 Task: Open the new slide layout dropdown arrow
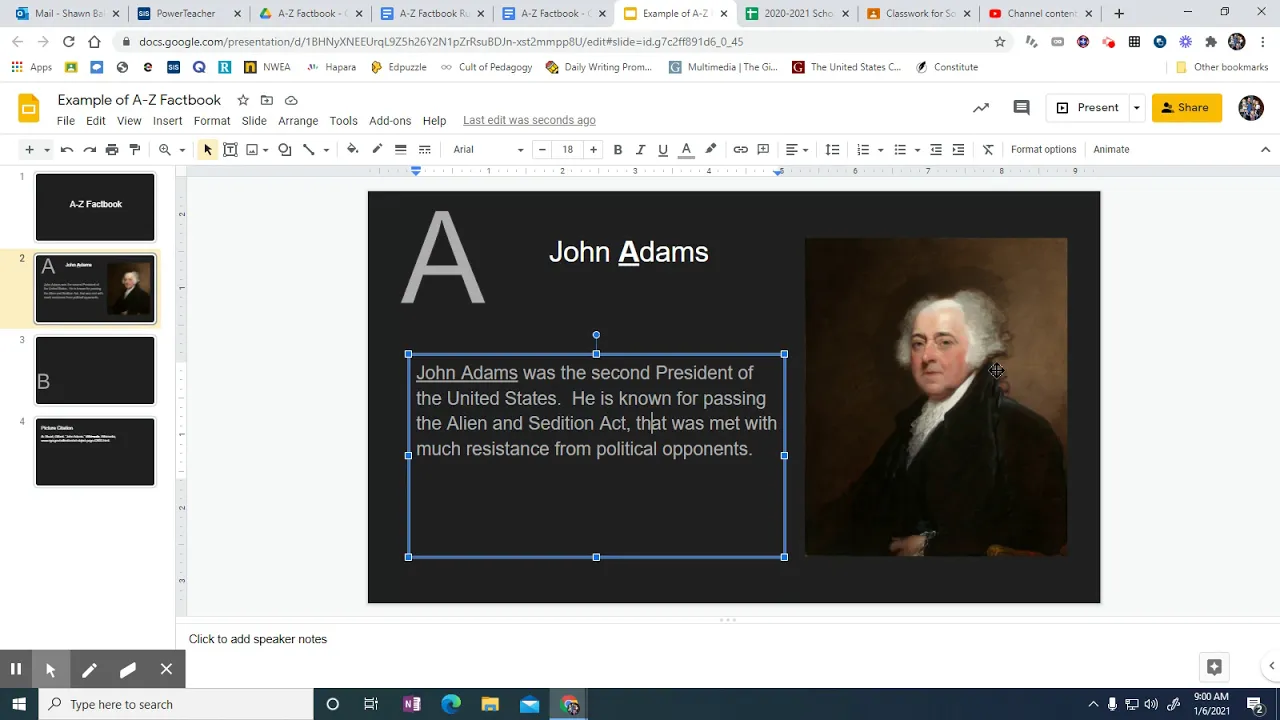[46, 150]
